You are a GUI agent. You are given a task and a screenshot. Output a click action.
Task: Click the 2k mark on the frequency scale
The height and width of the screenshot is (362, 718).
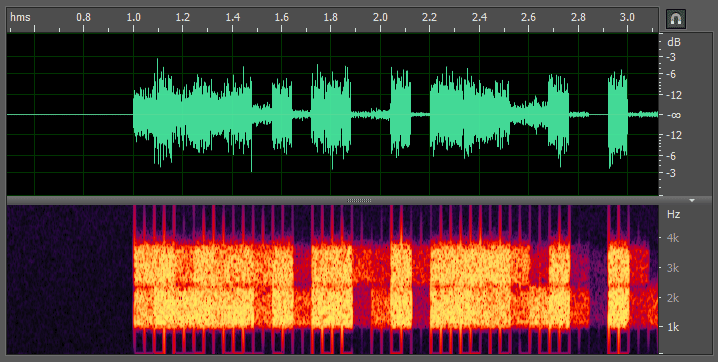(672, 298)
